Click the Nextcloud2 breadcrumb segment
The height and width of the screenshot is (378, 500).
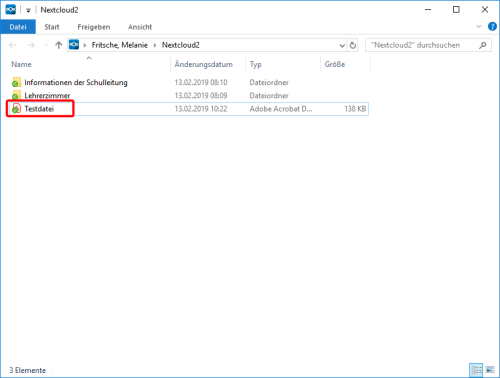coord(181,45)
